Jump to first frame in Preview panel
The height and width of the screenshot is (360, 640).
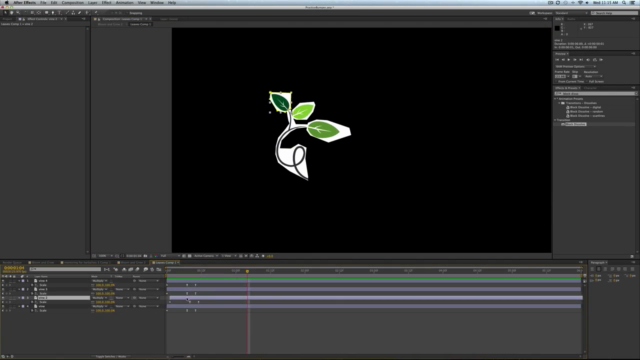click(557, 60)
